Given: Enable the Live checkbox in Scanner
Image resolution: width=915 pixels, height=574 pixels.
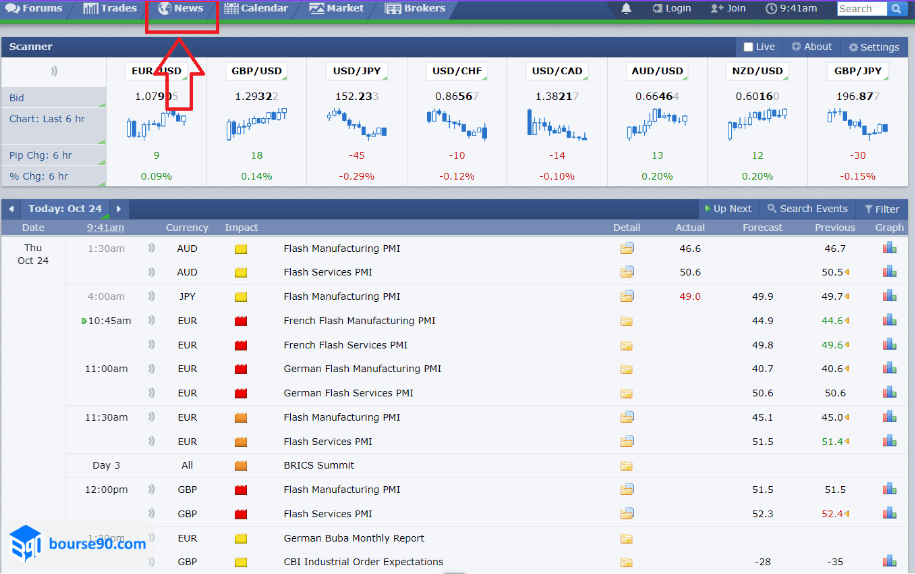Looking at the screenshot, I should point(748,47).
